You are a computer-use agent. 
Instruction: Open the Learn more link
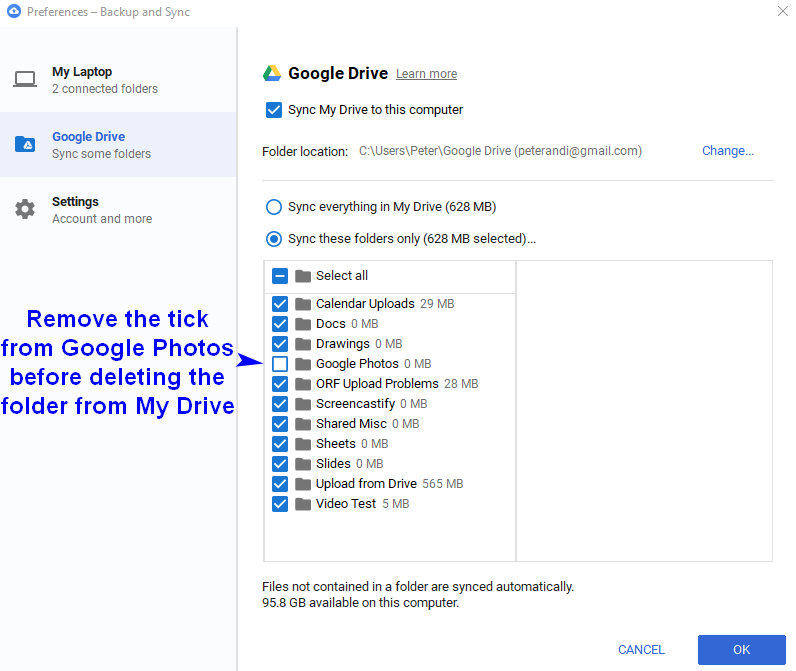[x=426, y=74]
